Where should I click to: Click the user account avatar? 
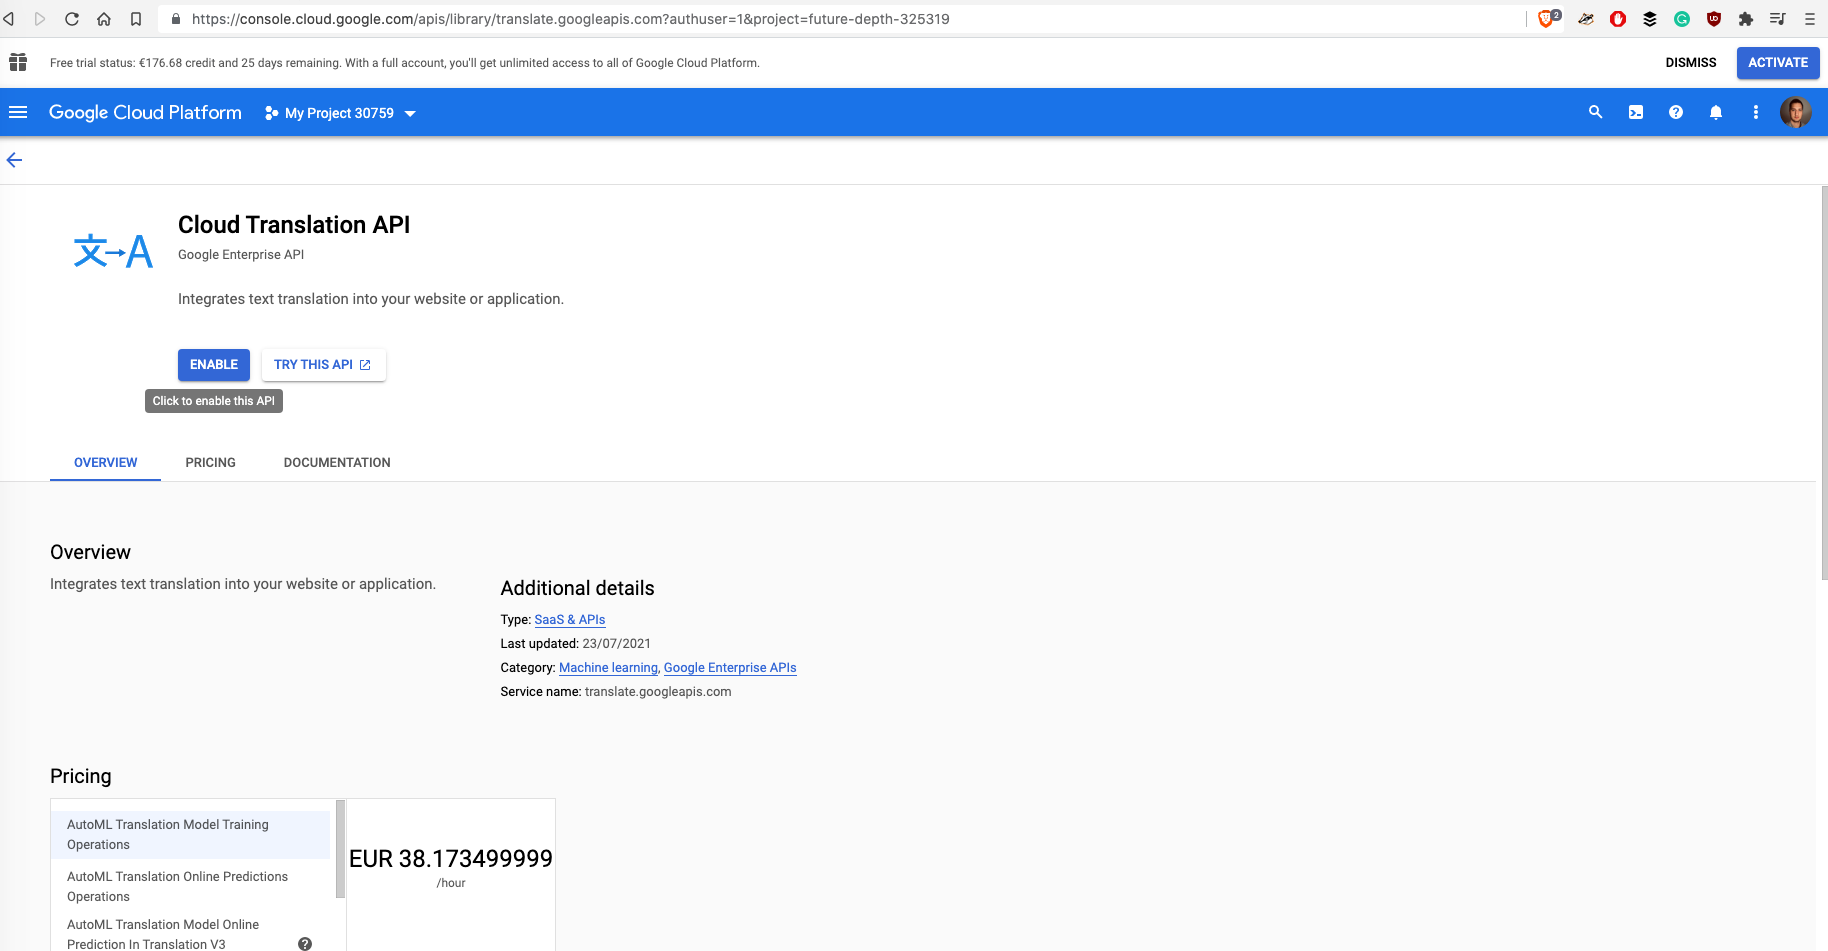coord(1795,112)
